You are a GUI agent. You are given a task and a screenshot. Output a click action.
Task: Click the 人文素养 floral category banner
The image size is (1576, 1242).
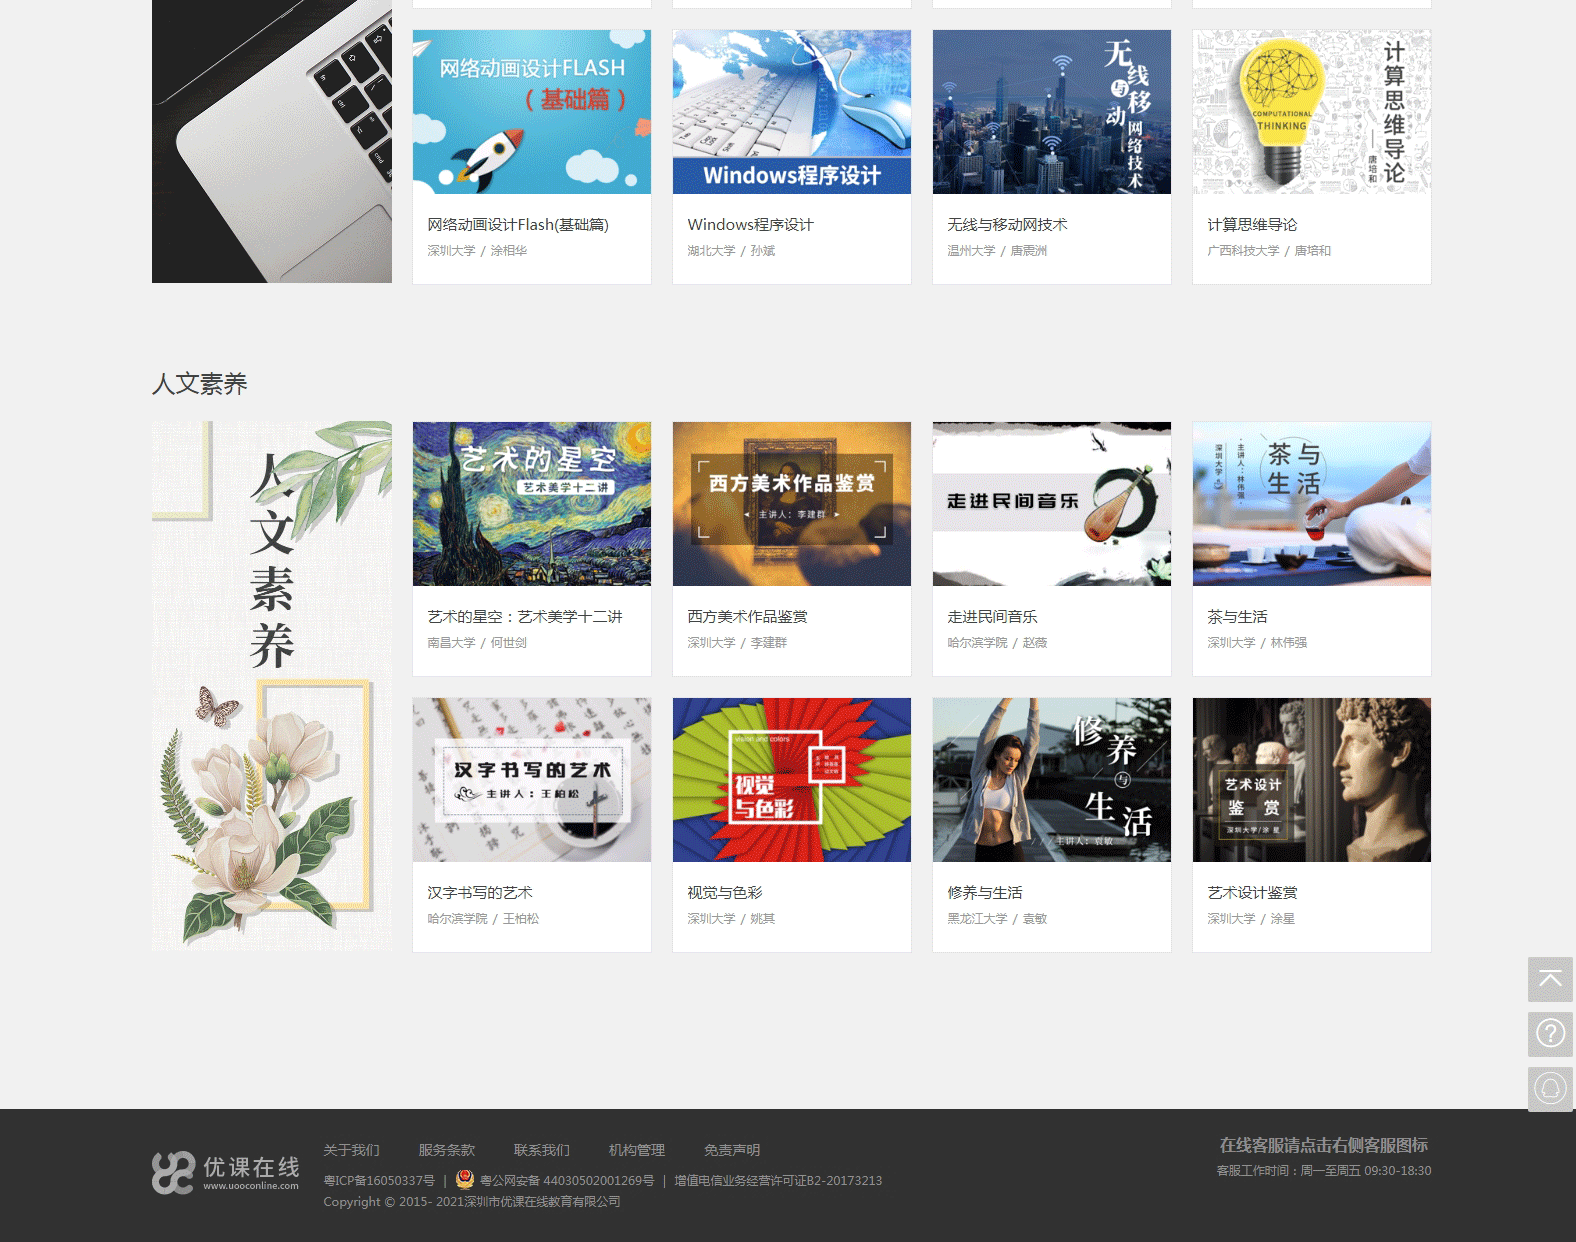(271, 685)
